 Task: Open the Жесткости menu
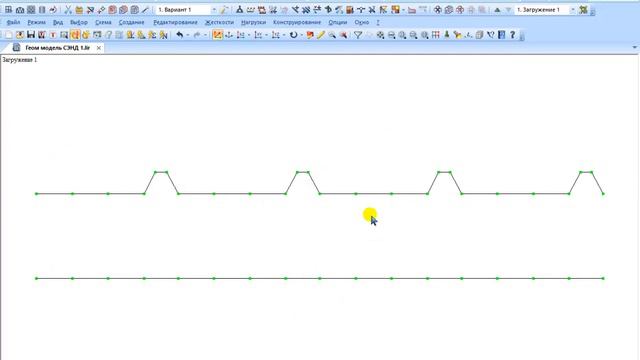(219, 22)
